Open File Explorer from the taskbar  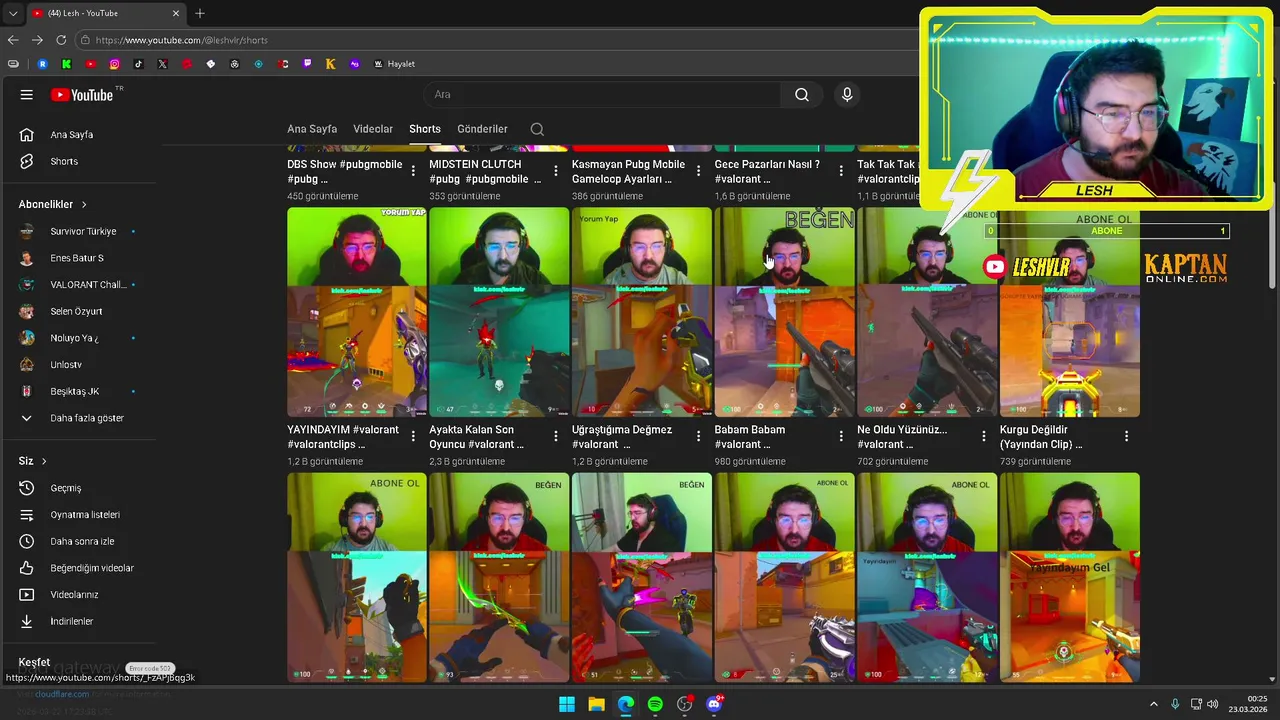coord(596,704)
